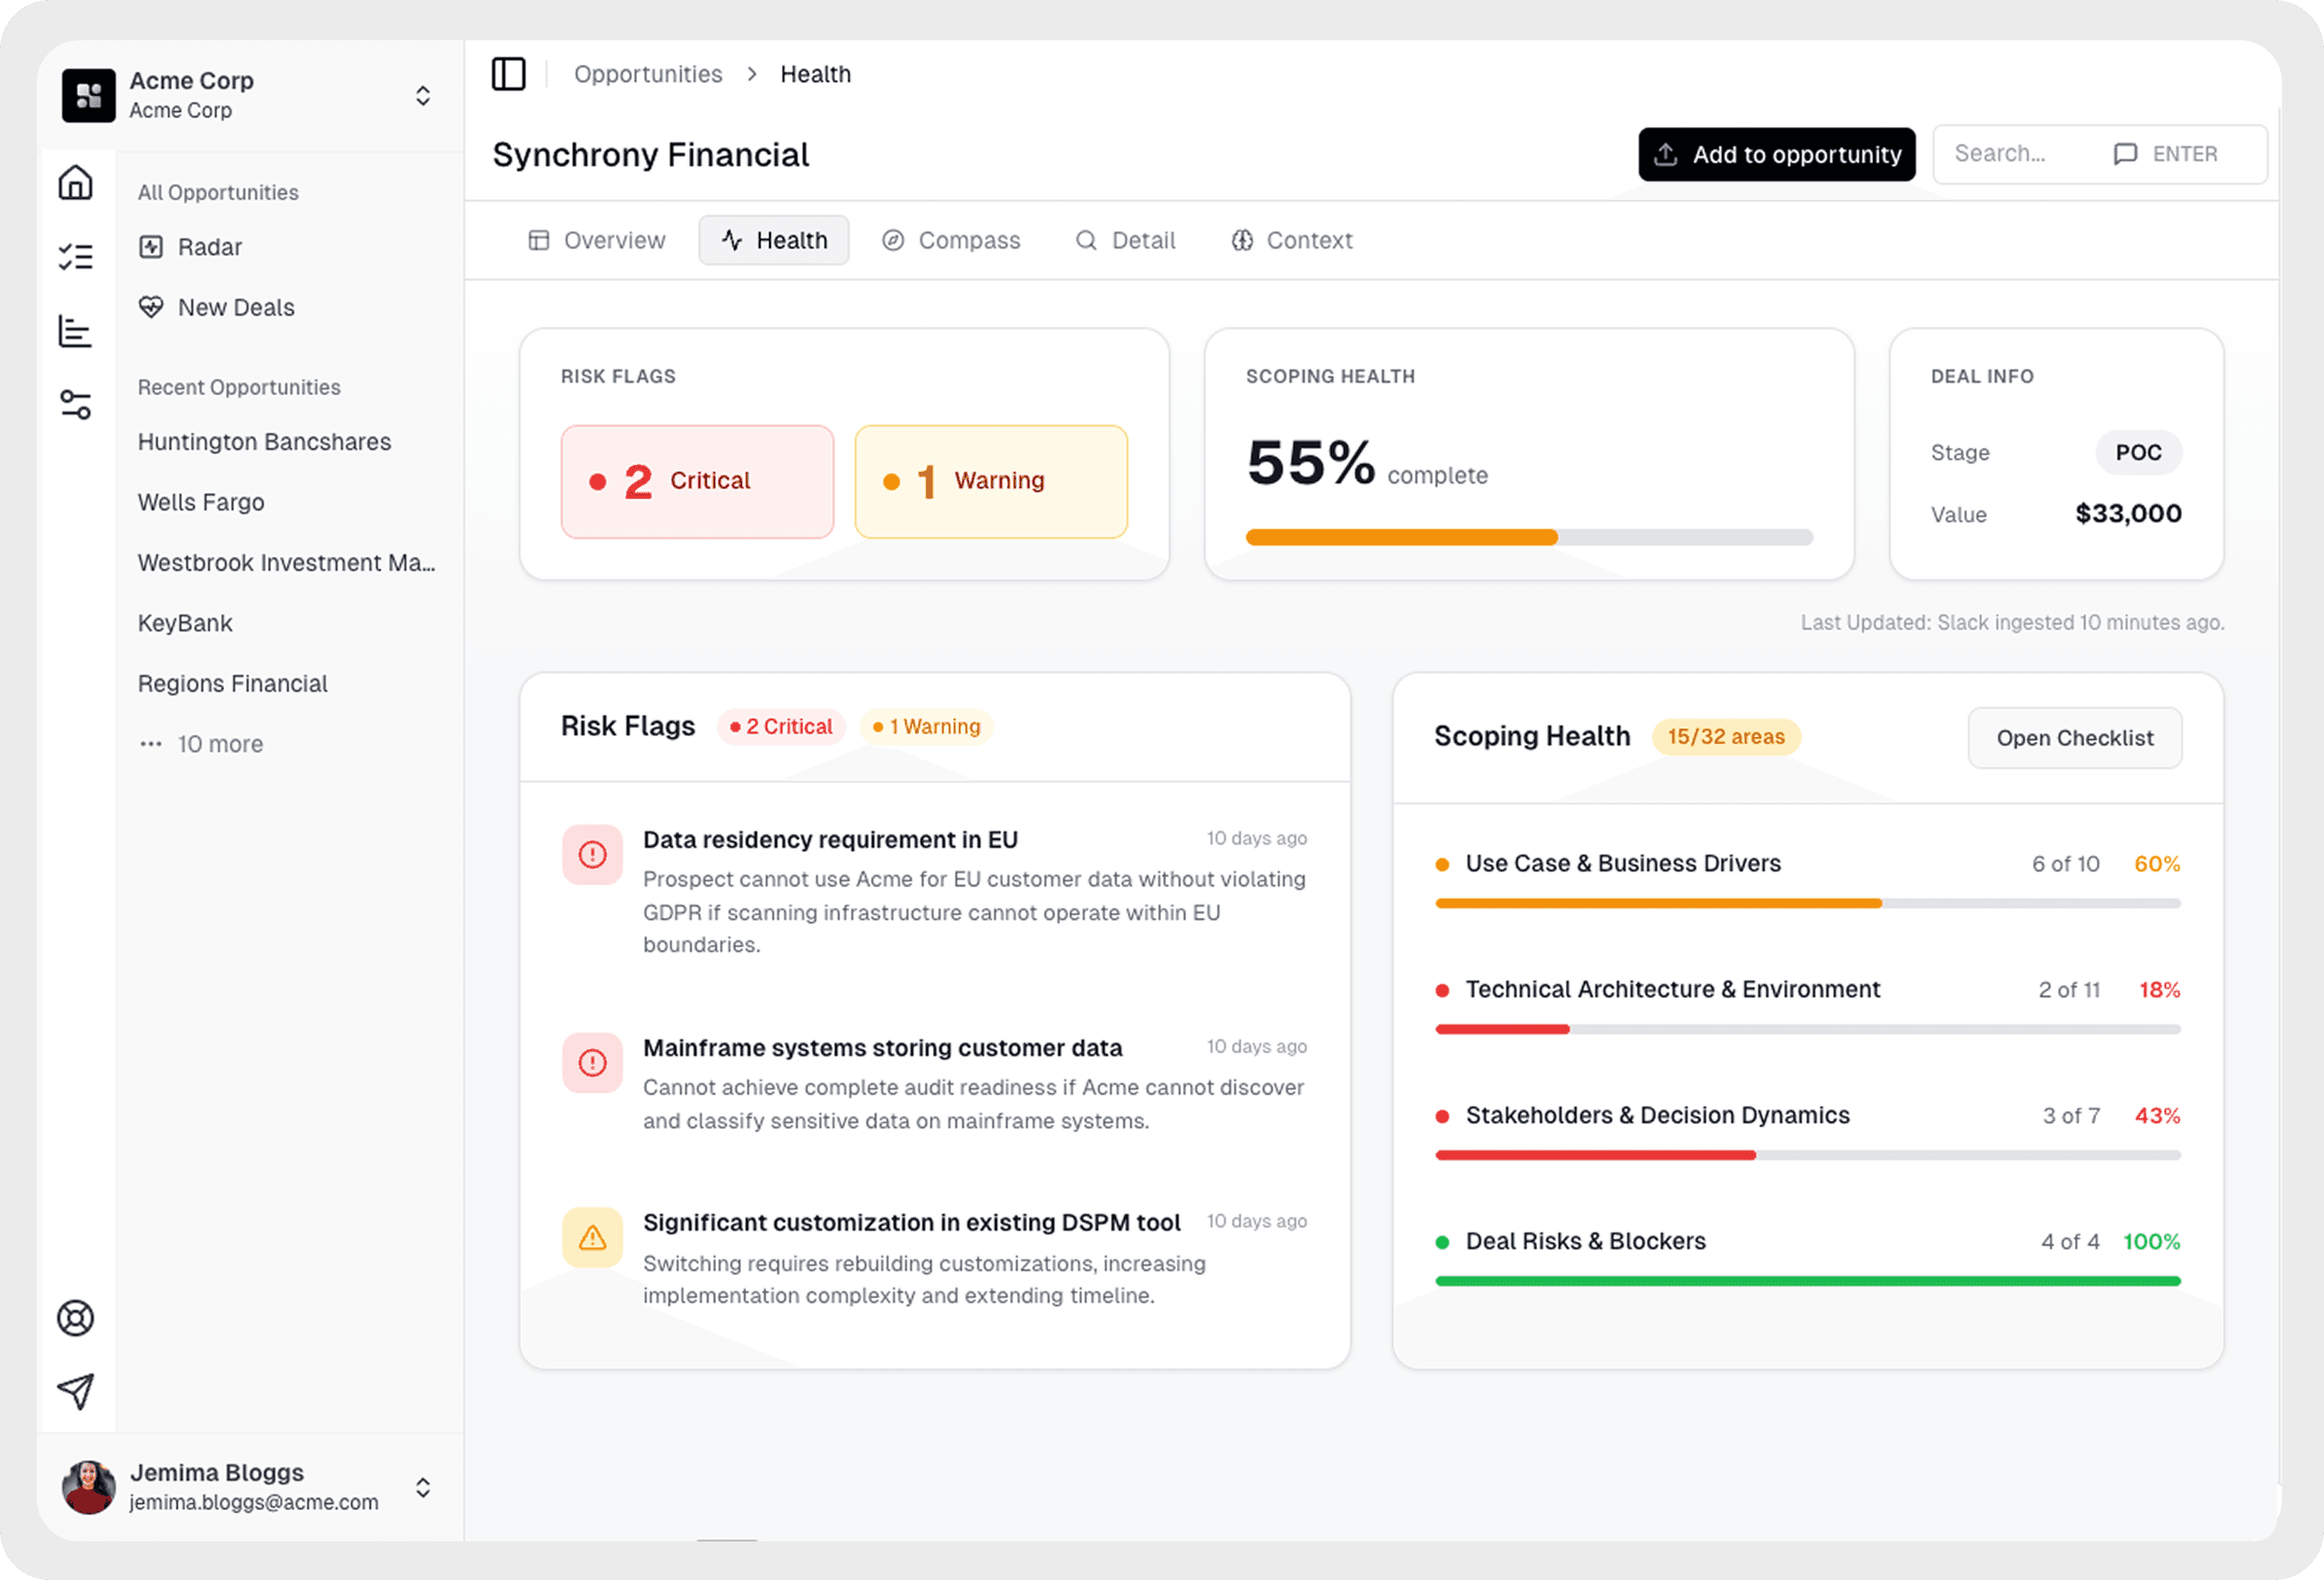
Task: Open Radar in the sidebar
Action: click(209, 247)
